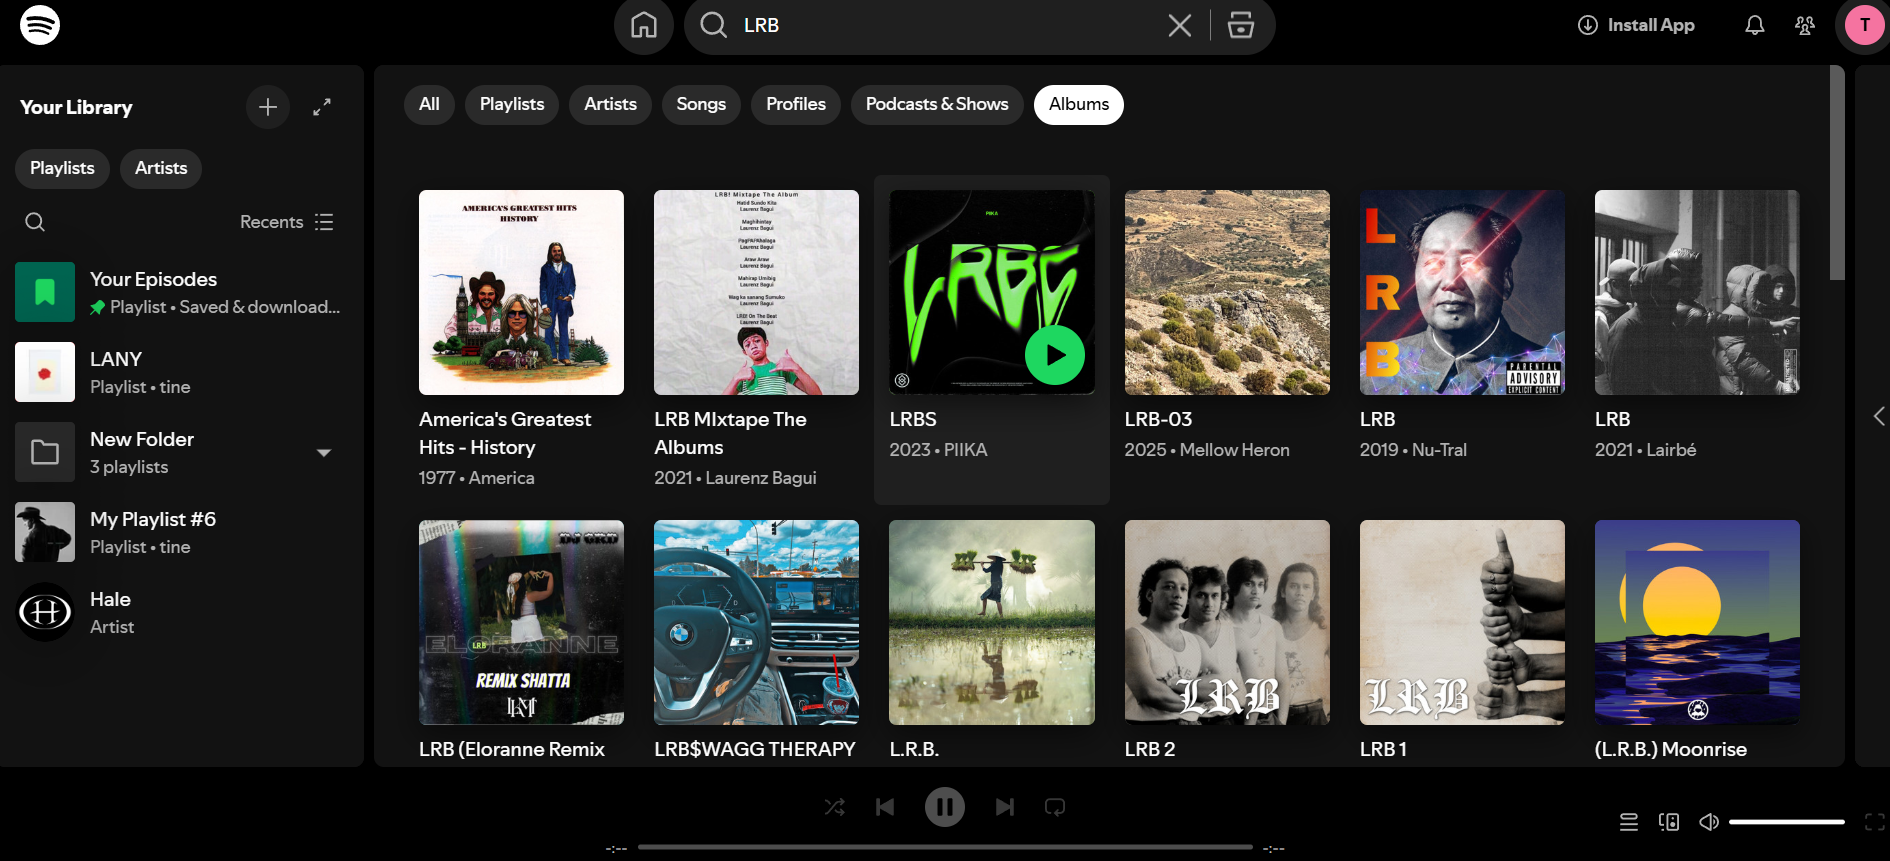Screen dimensions: 1890x861
Task: Expand the New Folder arrow
Action: [x=324, y=453]
